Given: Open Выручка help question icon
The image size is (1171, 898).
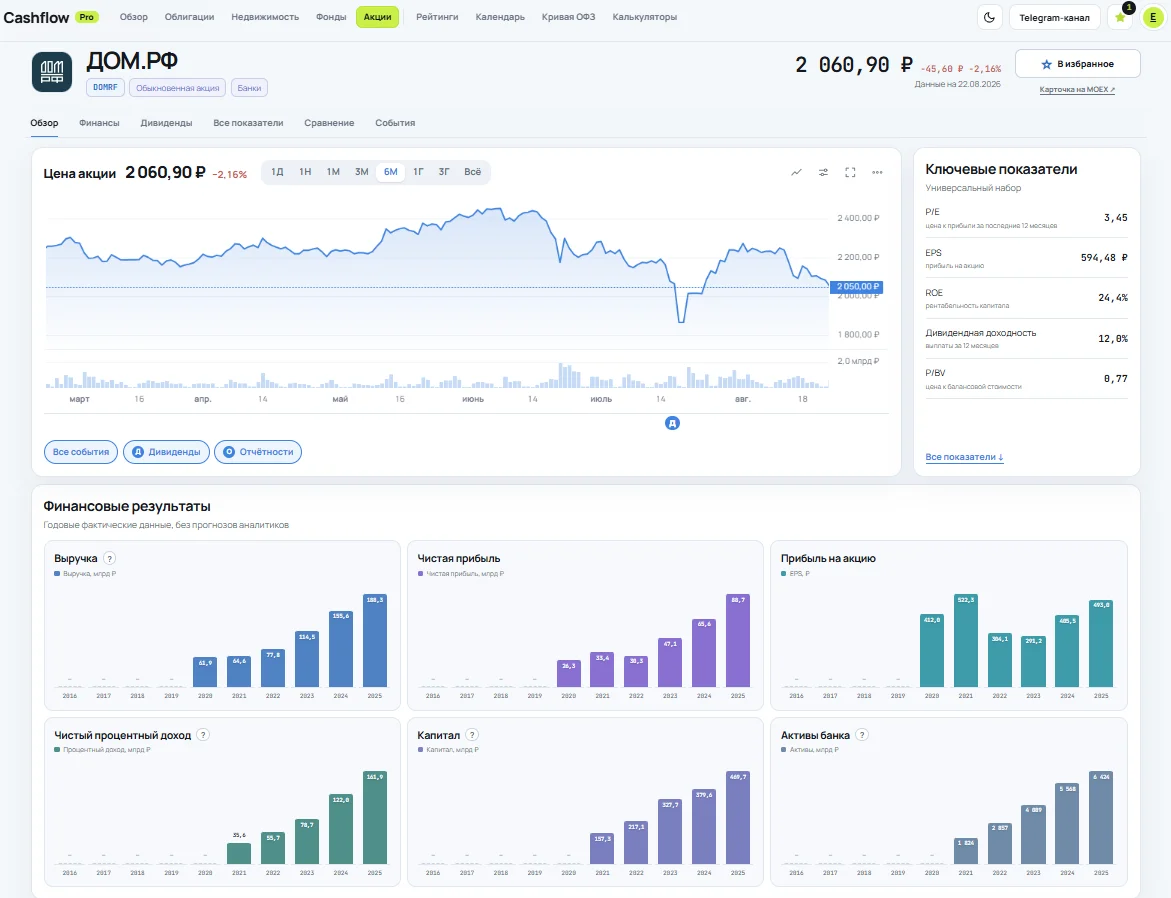Looking at the screenshot, I should pos(110,558).
